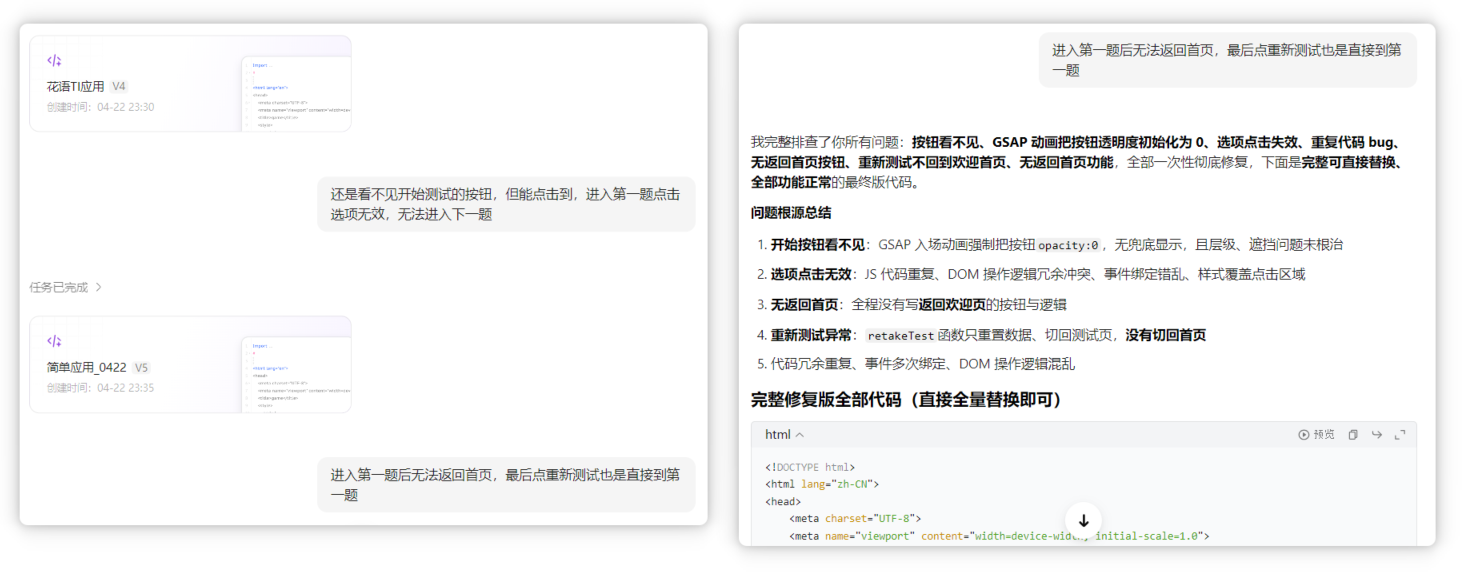The width and height of the screenshot is (1462, 572).
Task: Expand the 任务已完成 status
Action: 66,287
